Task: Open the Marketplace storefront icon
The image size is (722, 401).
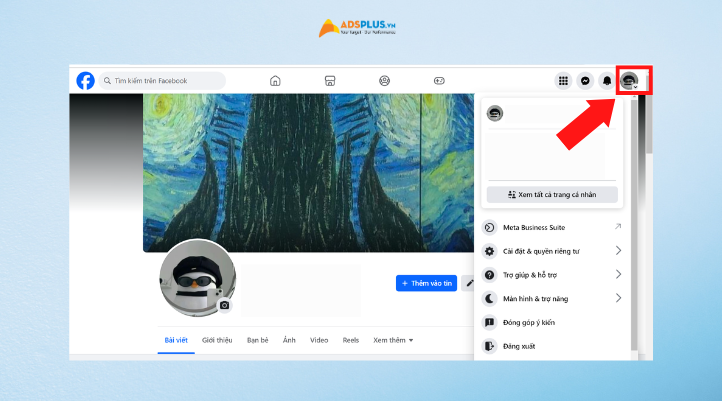Action: (x=330, y=81)
